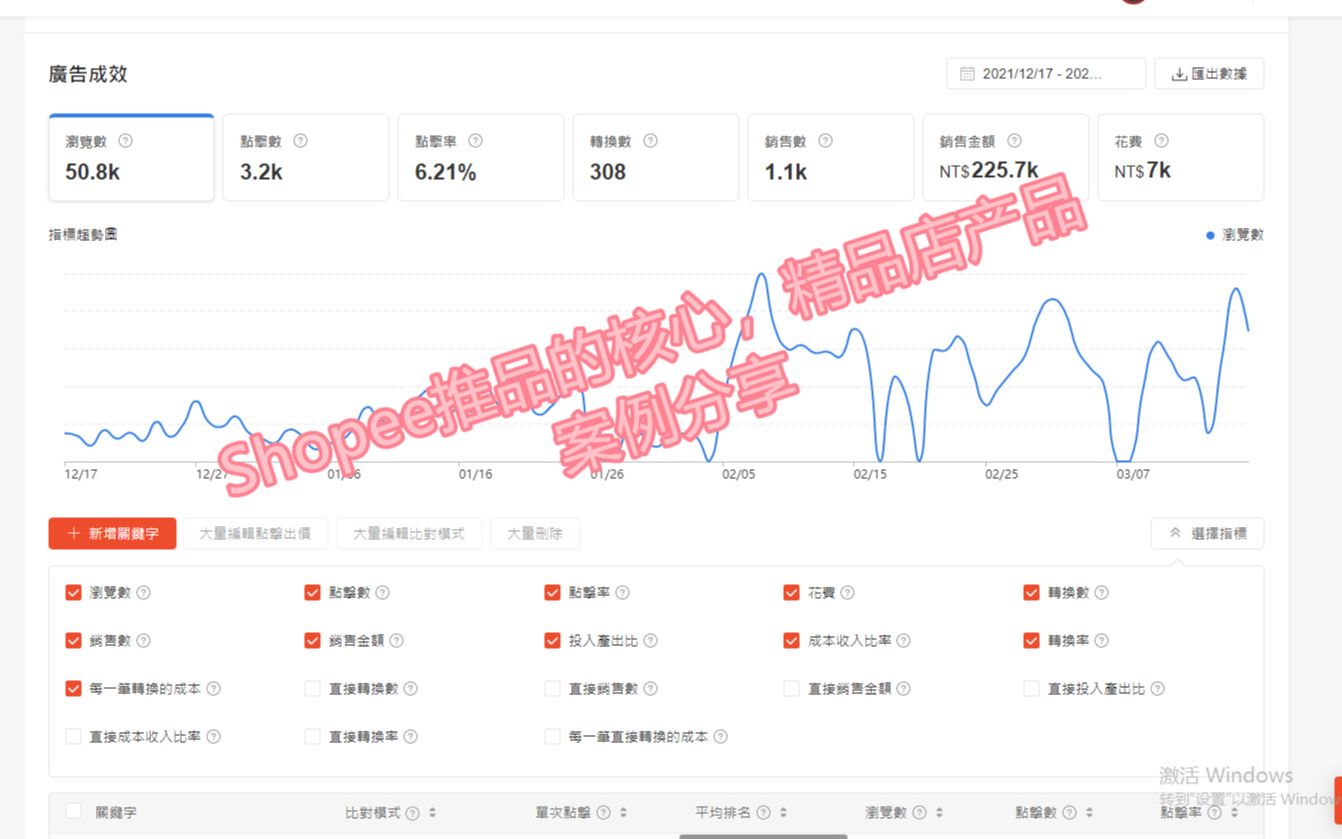Enable the 直接銷售金額 checkbox
The image size is (1342, 839).
792,689
